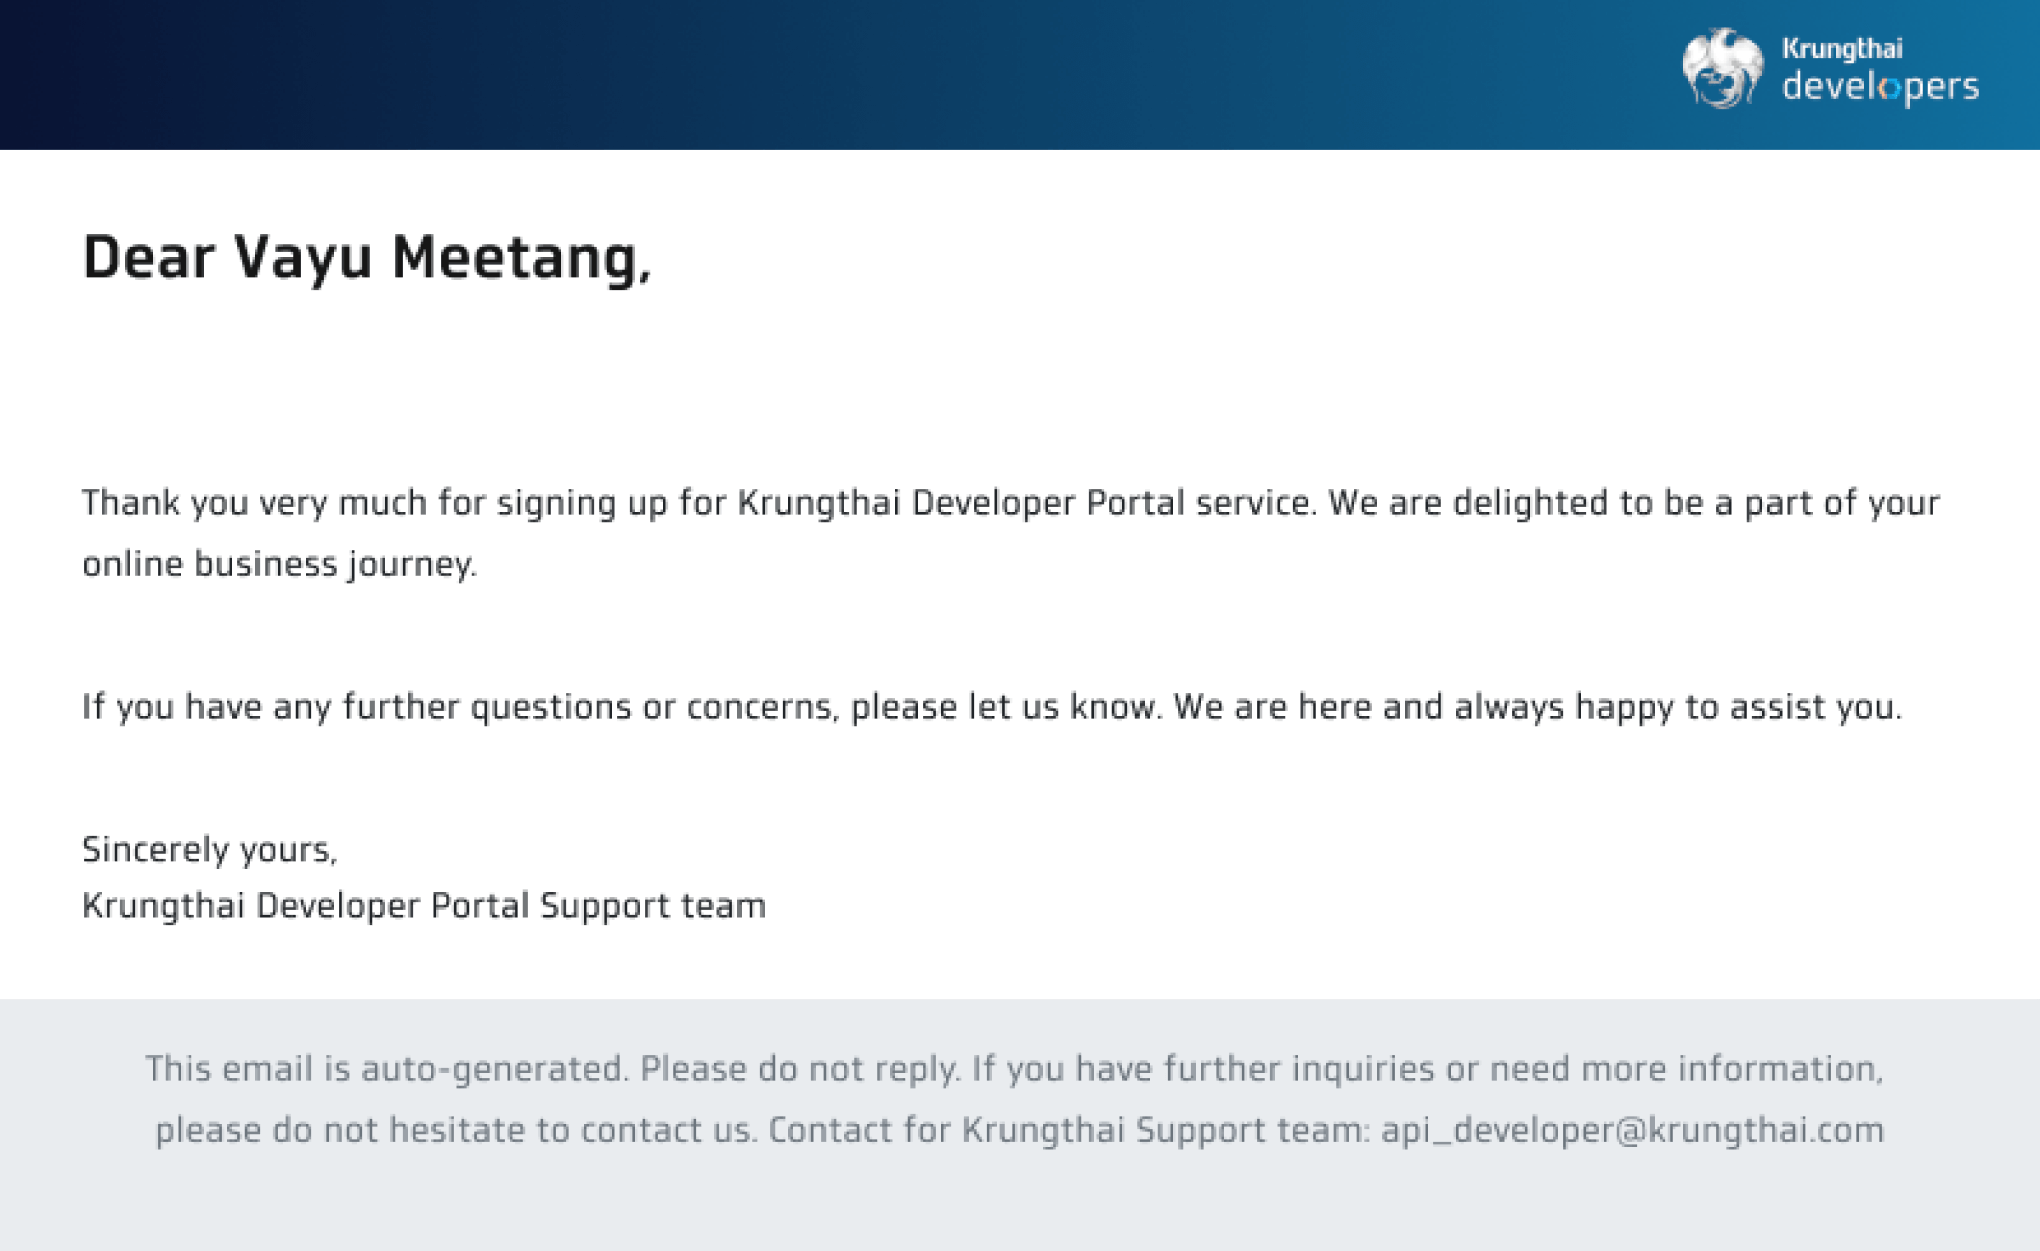Click the recipient name 'Meetang' in the greeting
The width and height of the screenshot is (2040, 1251).
click(520, 257)
